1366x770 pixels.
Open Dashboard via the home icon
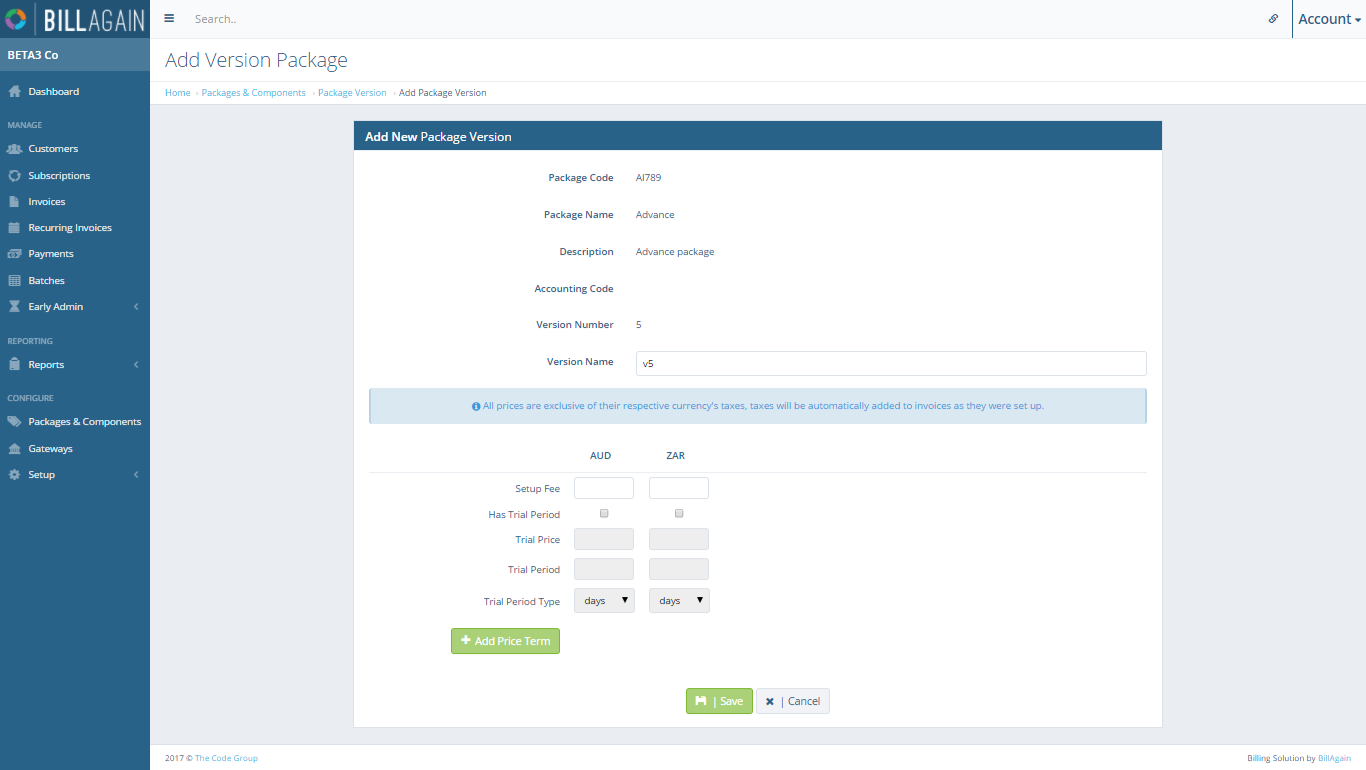click(15, 92)
